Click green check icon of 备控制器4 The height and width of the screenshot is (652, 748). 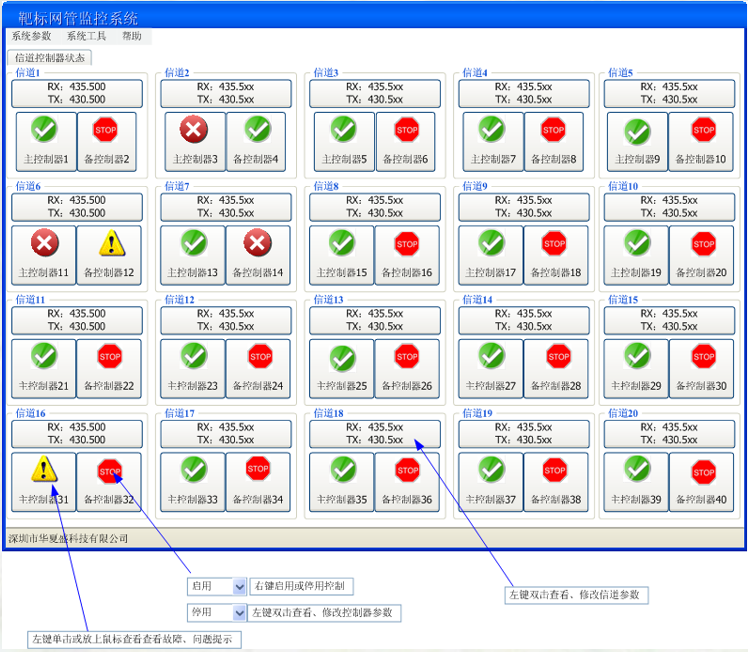tap(258, 129)
